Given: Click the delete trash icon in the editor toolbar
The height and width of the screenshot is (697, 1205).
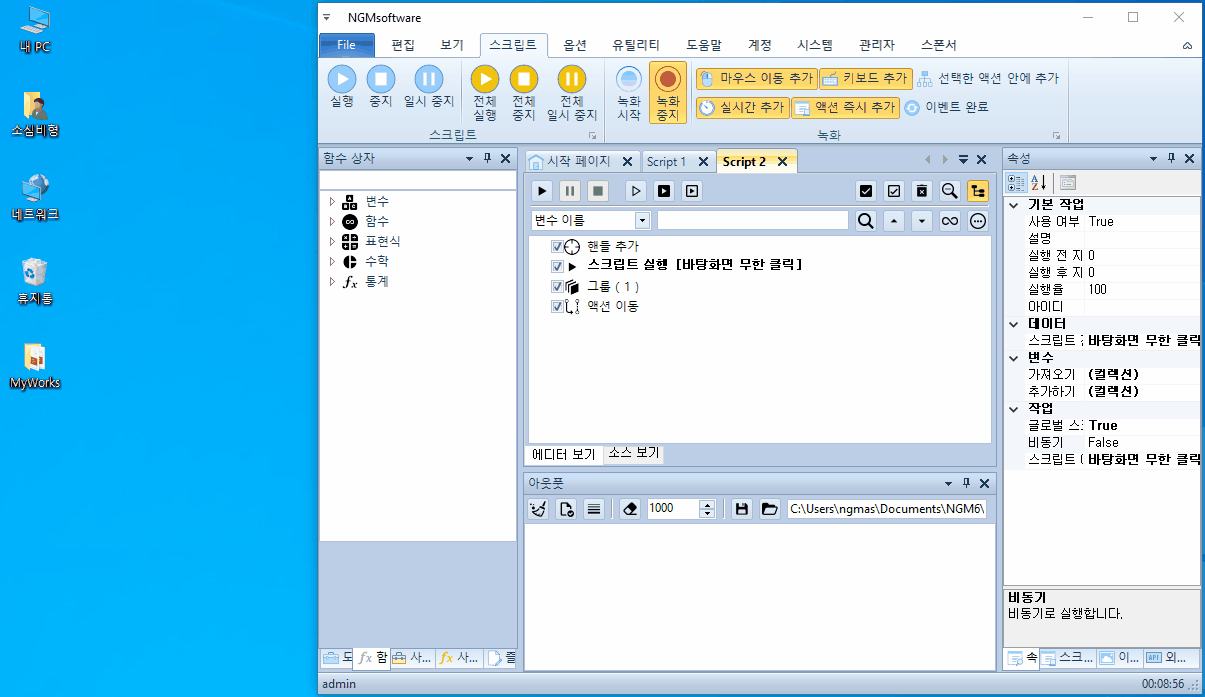Looking at the screenshot, I should (x=922, y=190).
